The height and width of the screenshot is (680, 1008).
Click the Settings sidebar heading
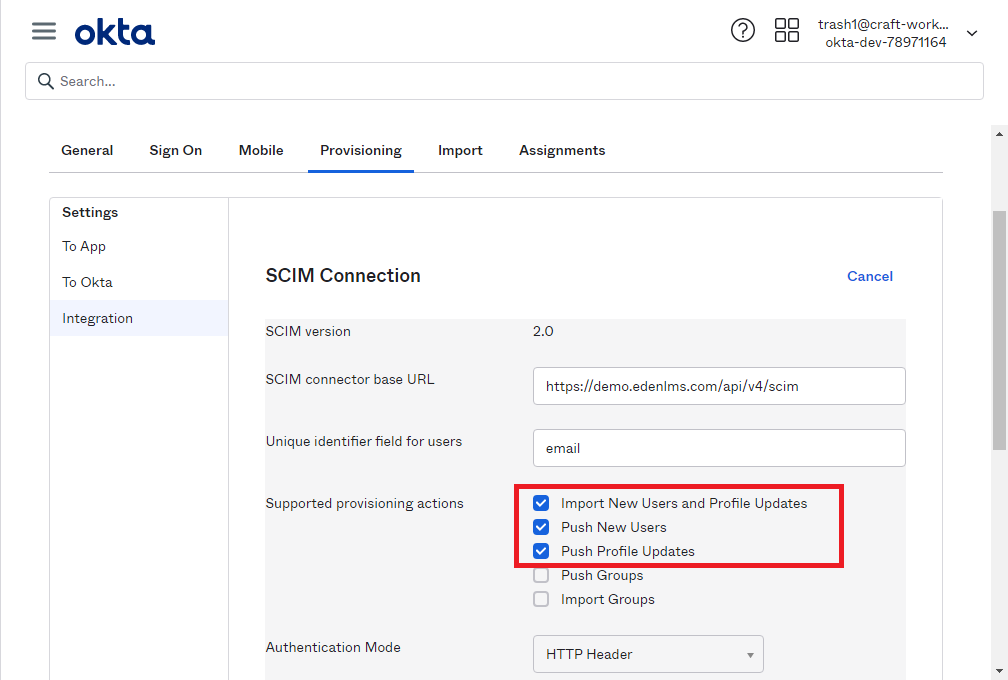click(x=90, y=212)
